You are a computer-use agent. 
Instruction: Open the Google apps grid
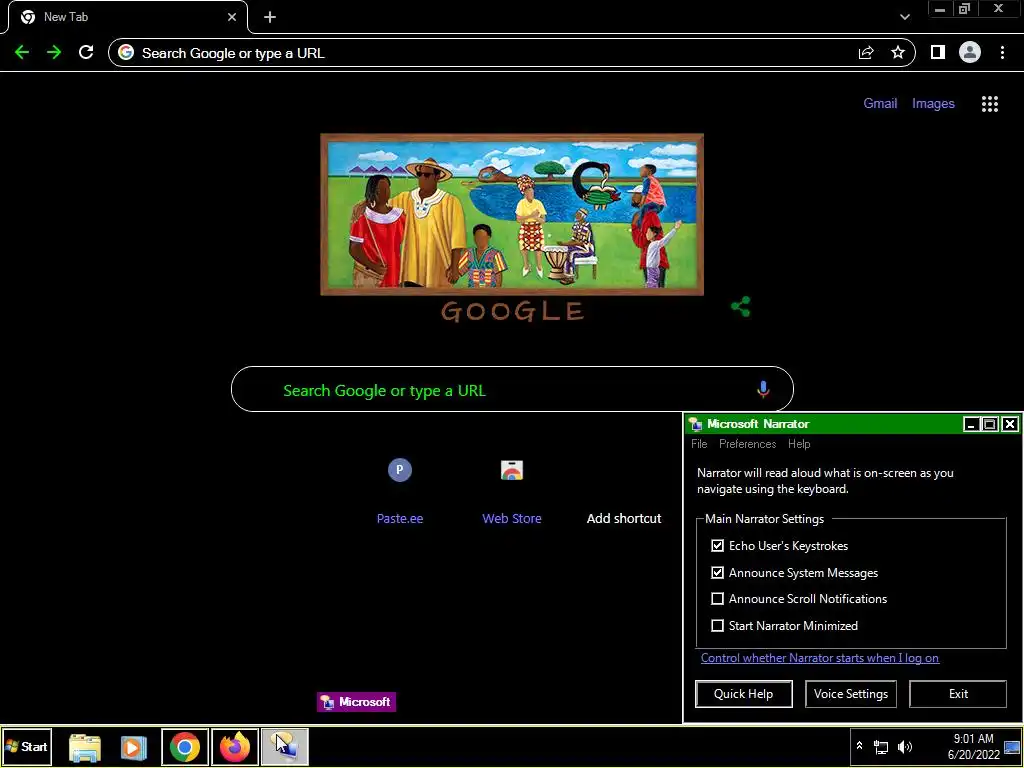(990, 104)
